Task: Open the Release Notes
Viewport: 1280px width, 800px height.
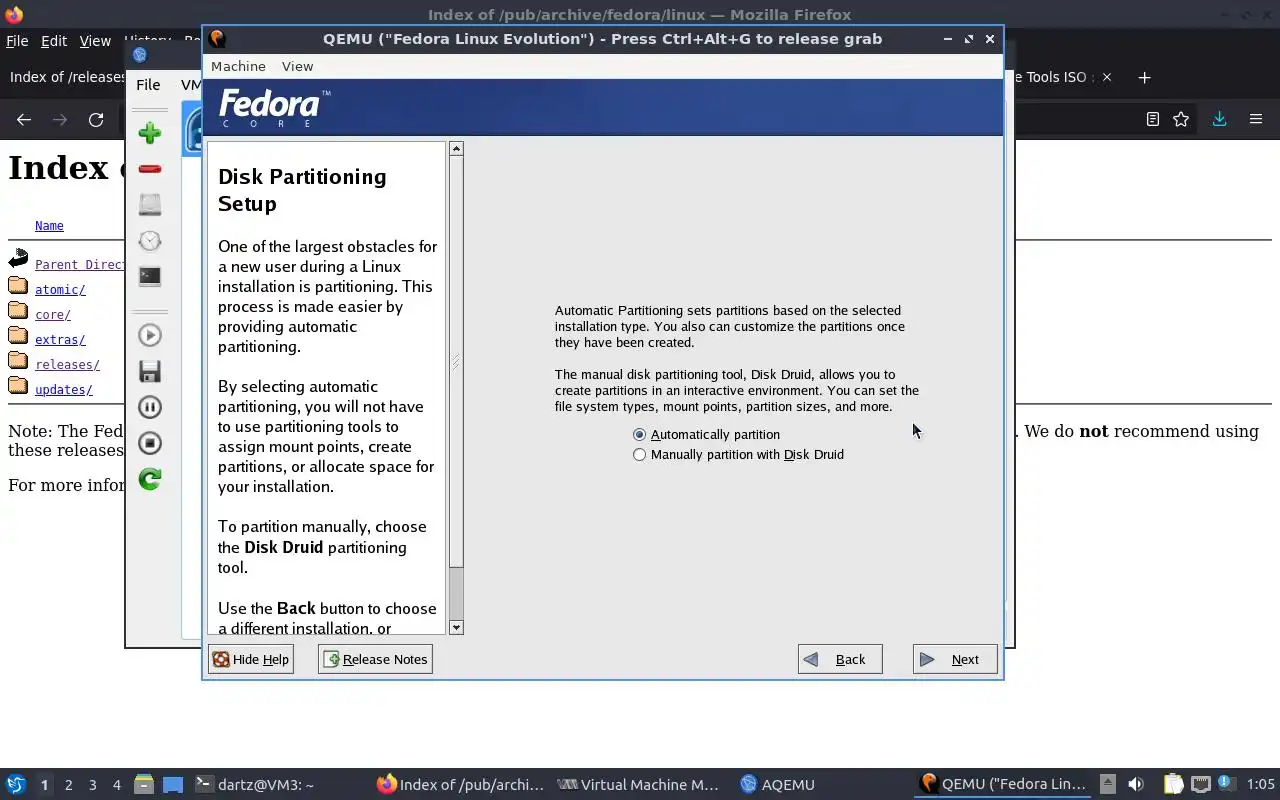Action: click(375, 659)
